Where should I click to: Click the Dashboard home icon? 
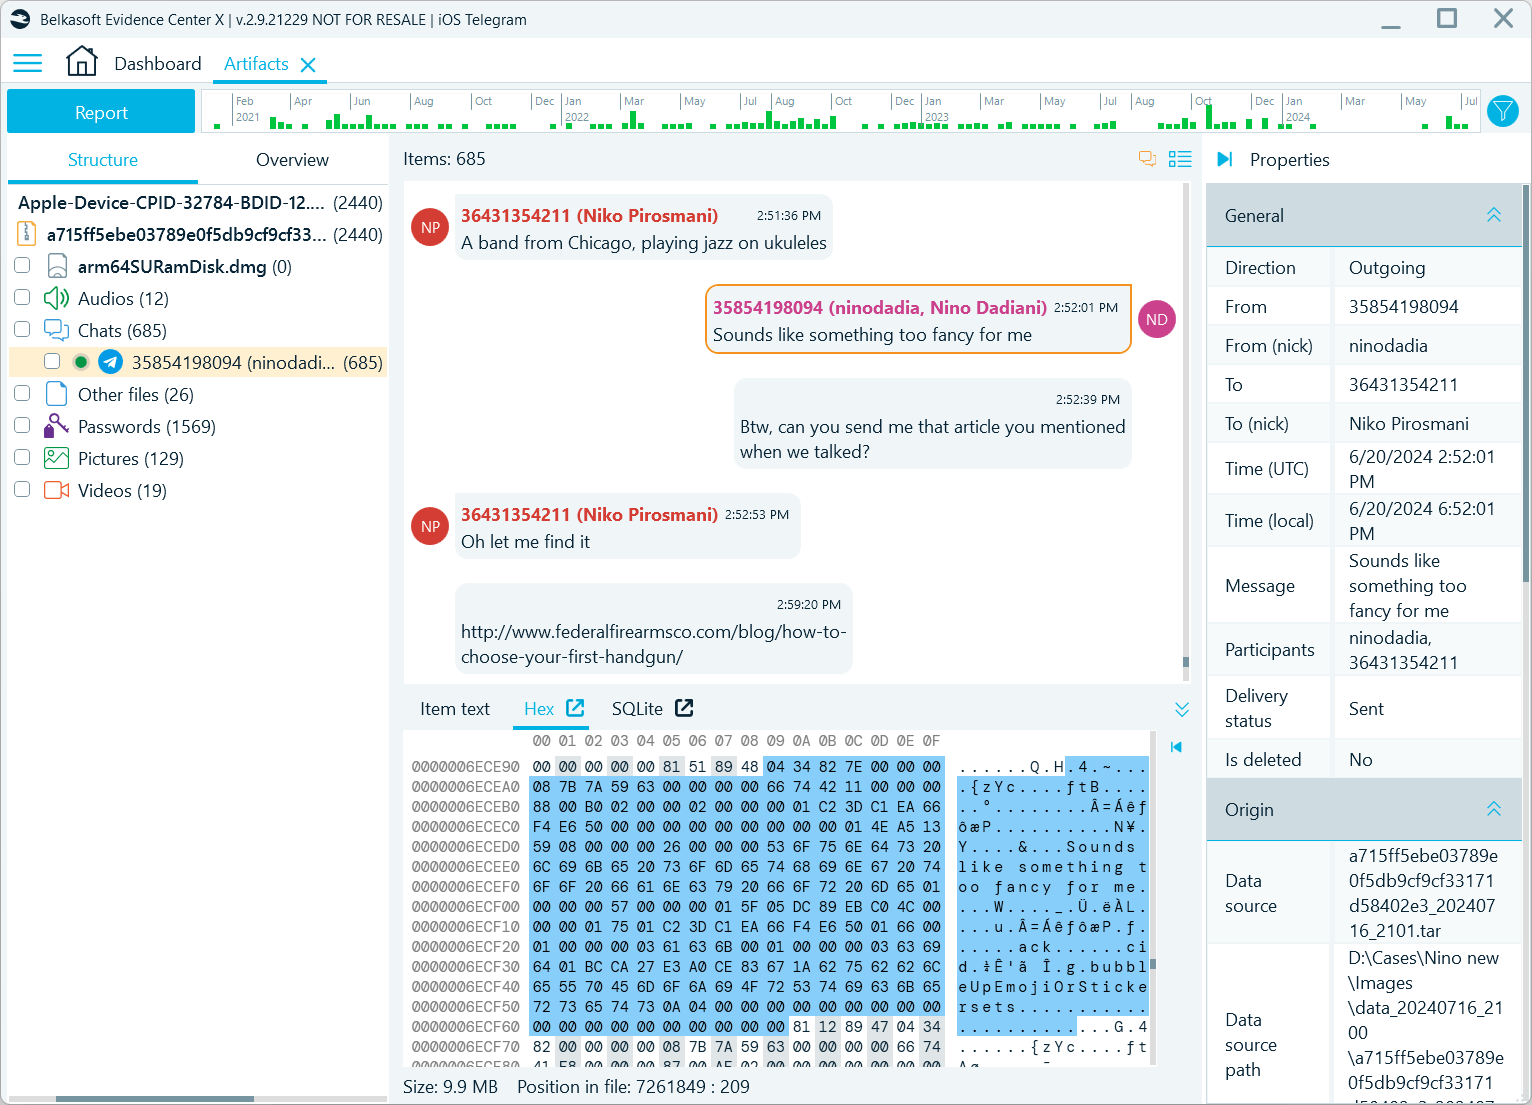click(x=82, y=62)
